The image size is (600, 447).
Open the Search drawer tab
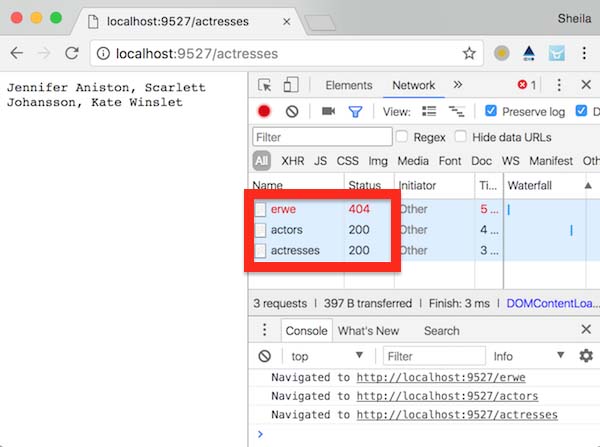tap(442, 331)
